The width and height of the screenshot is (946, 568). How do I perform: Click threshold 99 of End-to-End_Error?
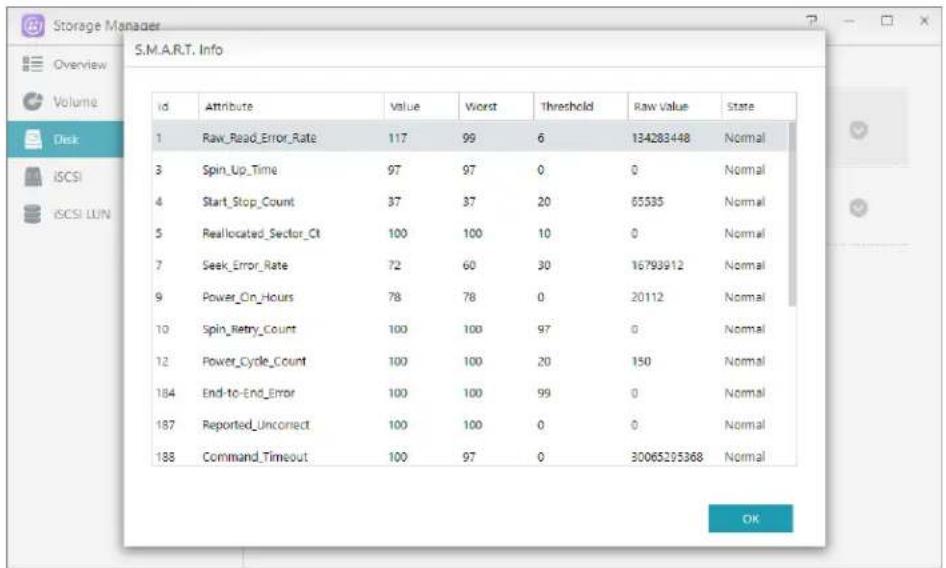(x=544, y=393)
